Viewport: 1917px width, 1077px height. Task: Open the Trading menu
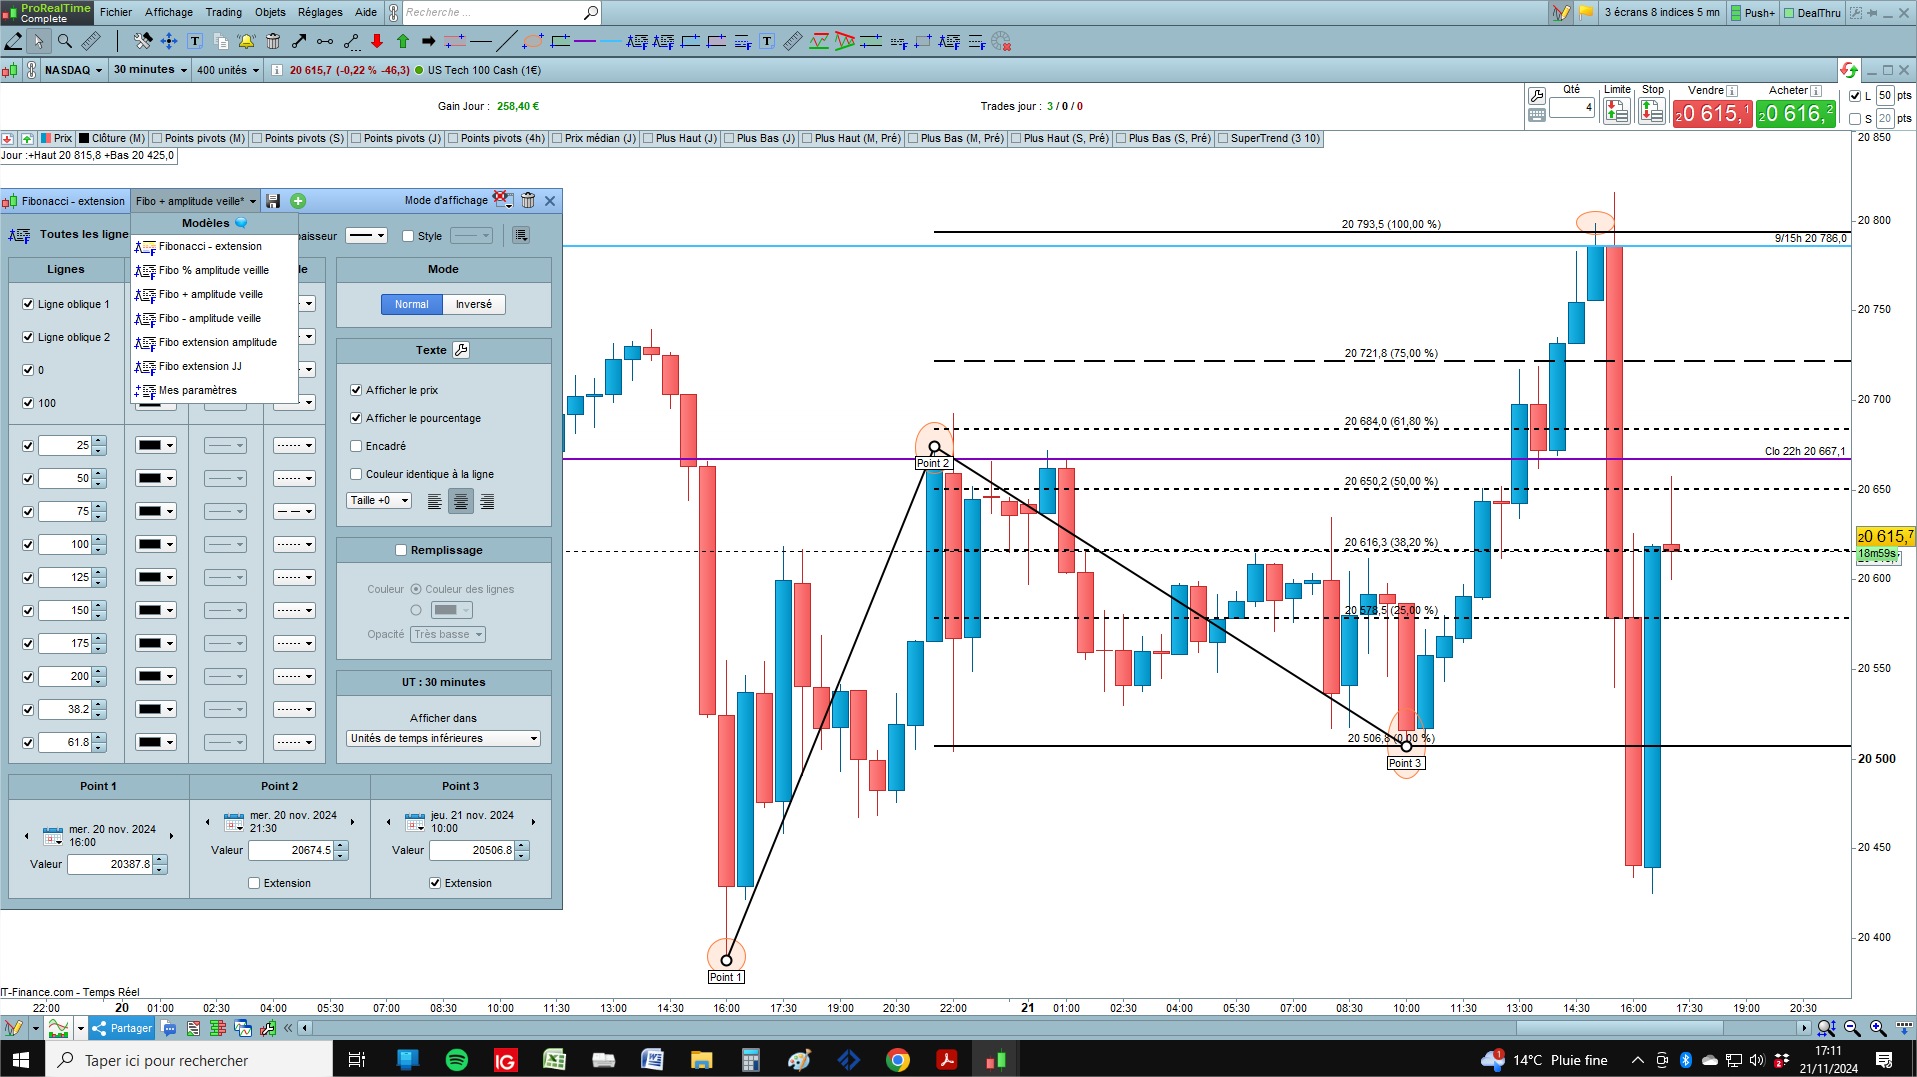tap(224, 12)
